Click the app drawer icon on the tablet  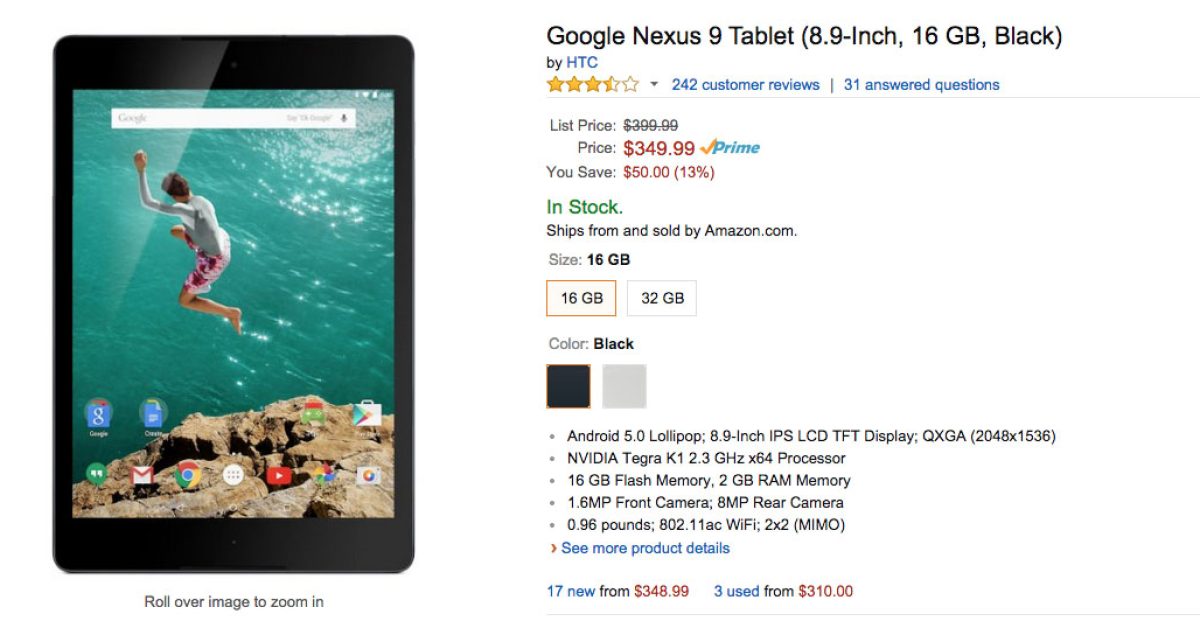[x=233, y=476]
